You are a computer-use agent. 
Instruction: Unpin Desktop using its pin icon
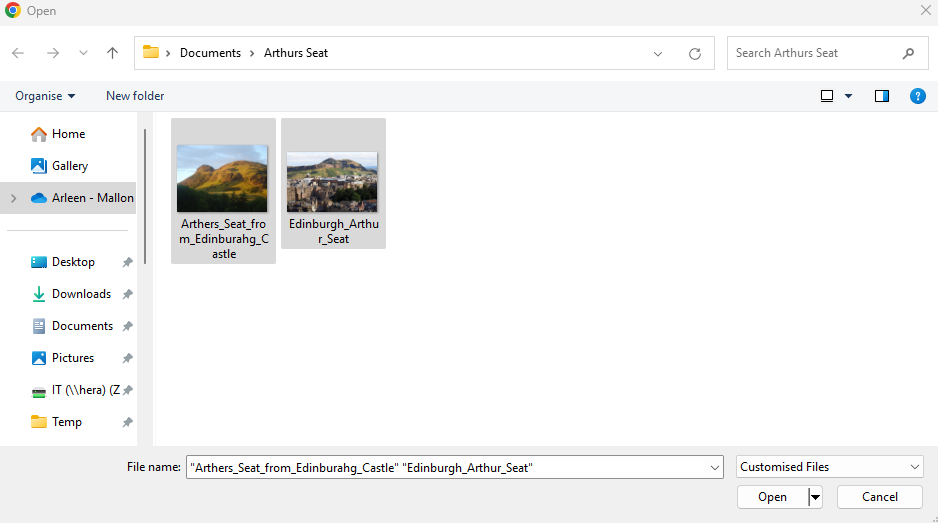127,262
